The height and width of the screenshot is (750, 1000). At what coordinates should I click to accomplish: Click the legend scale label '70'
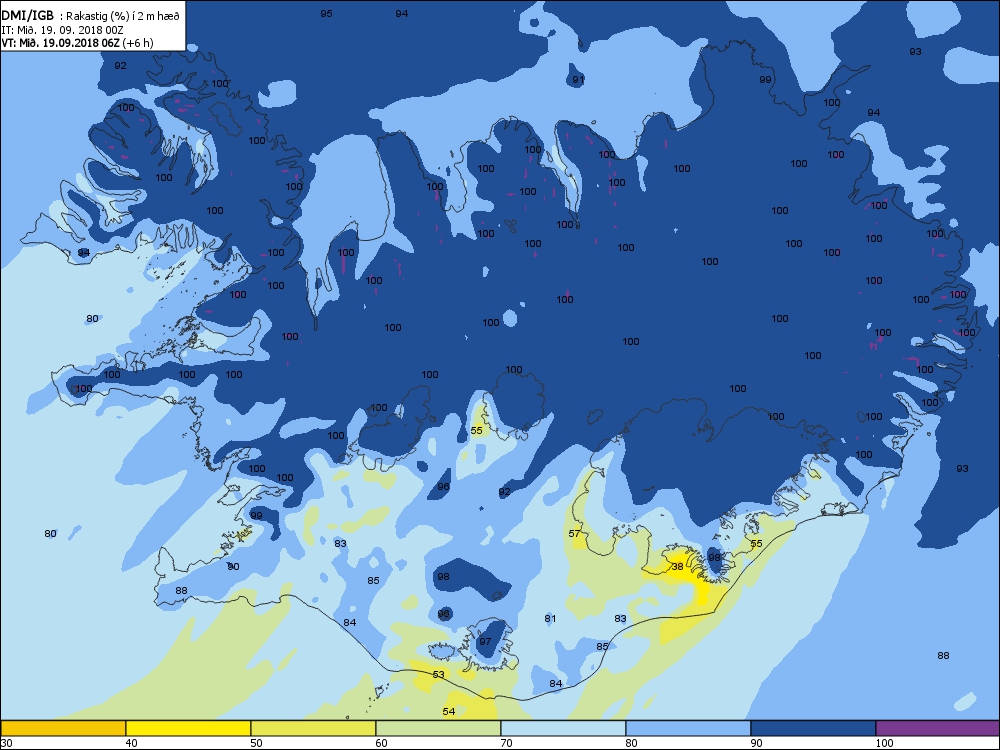[506, 743]
